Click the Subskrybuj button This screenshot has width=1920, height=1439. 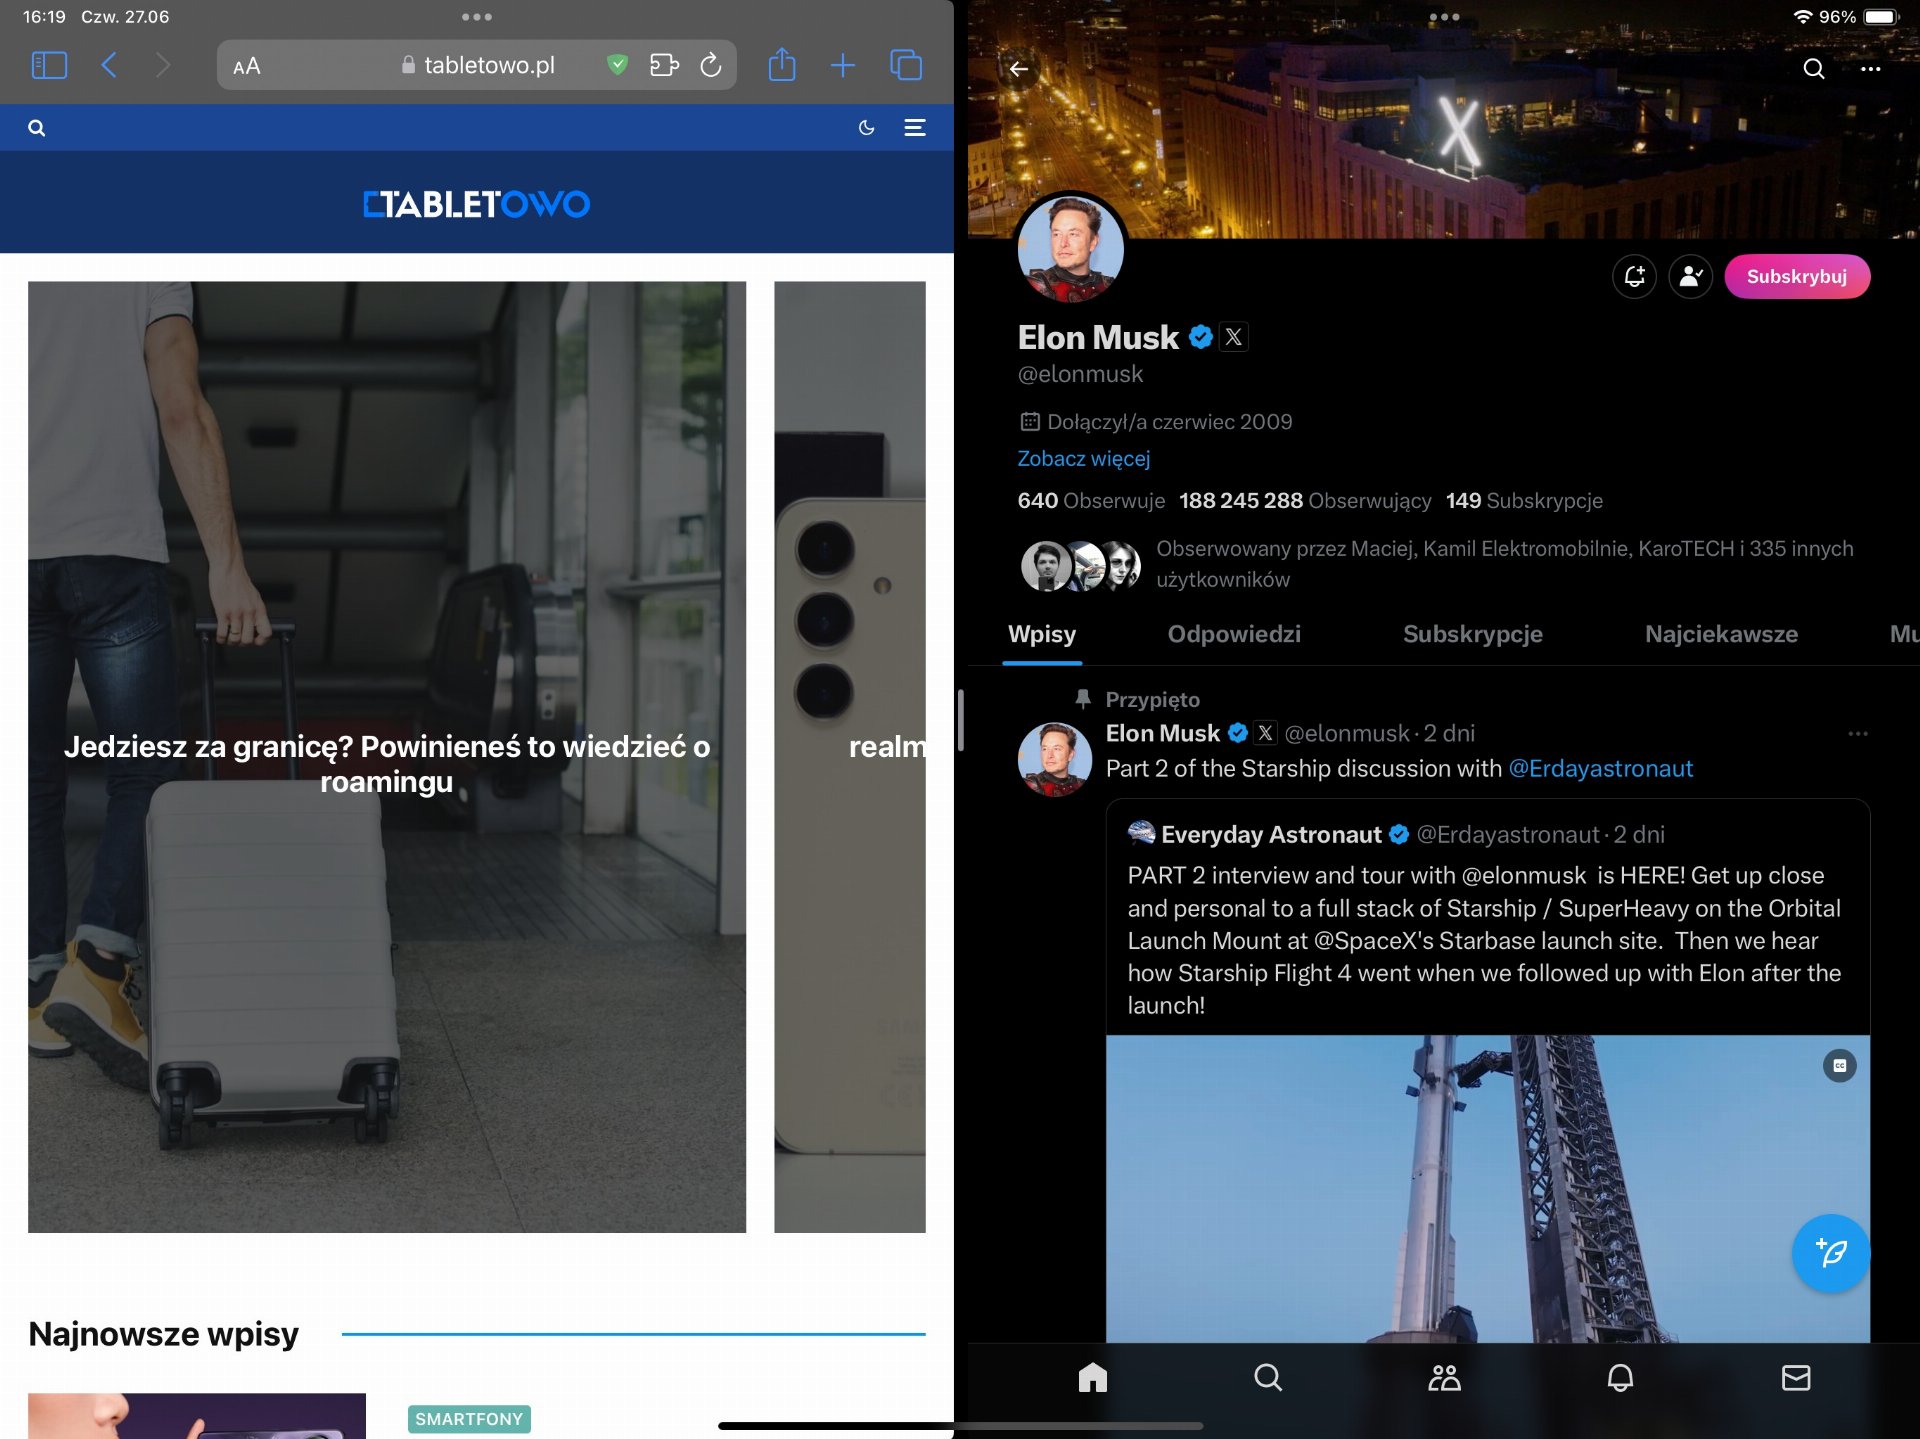(1796, 276)
